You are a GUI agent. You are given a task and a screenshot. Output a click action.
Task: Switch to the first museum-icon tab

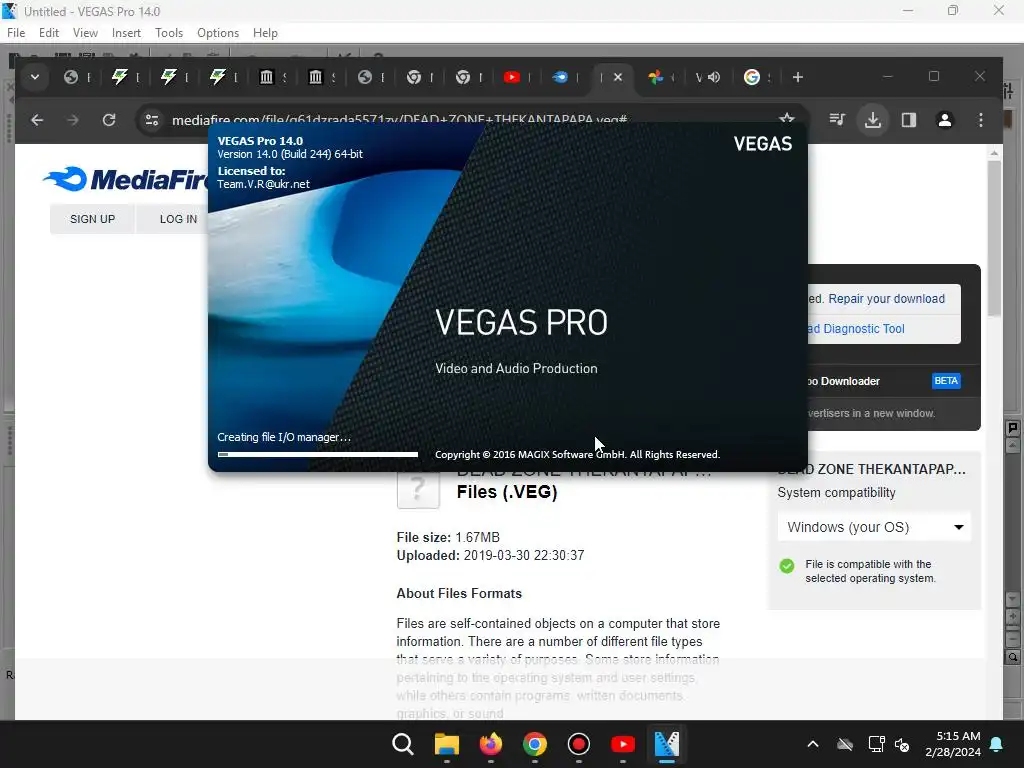(266, 77)
